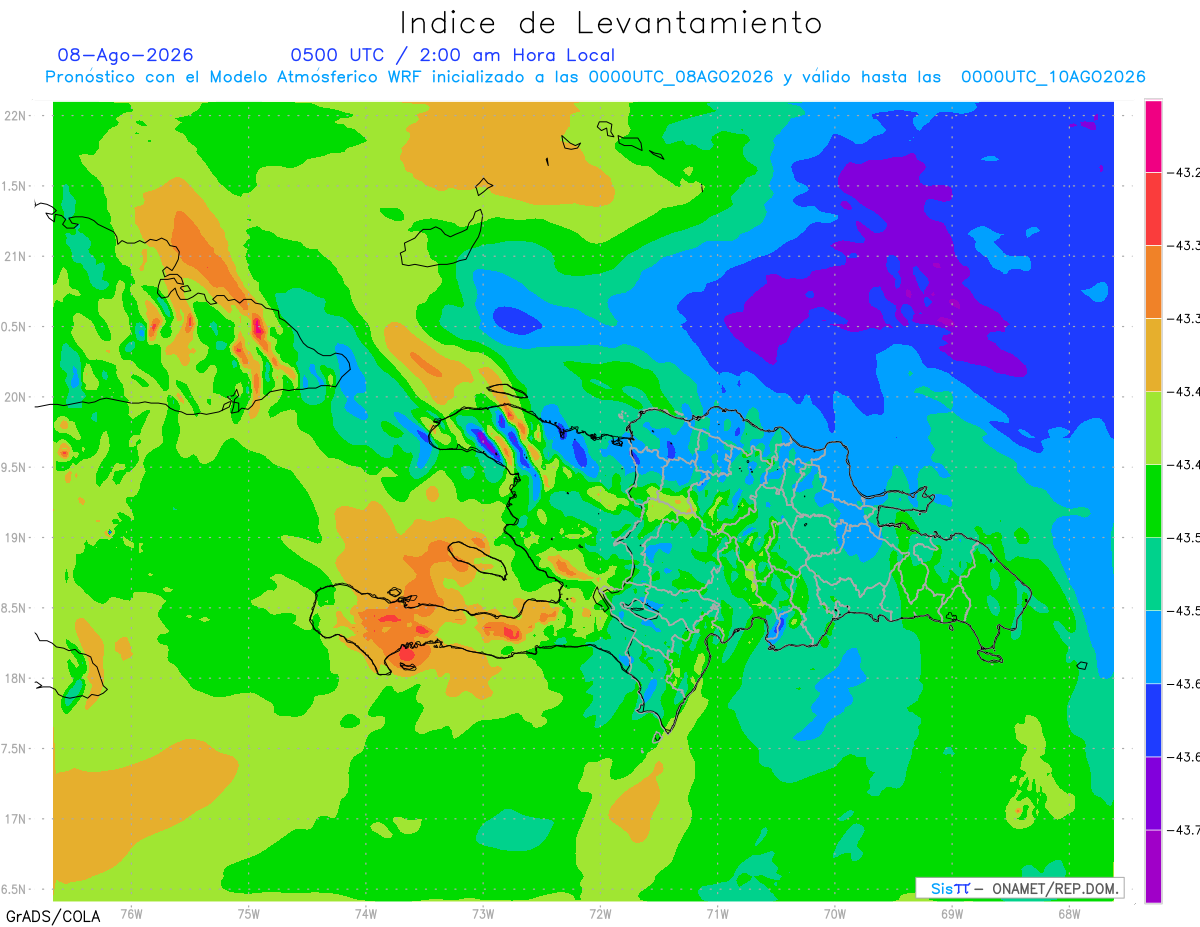Pick the yellow-green color bar swatch
1200x927 pixels.
[1153, 427]
